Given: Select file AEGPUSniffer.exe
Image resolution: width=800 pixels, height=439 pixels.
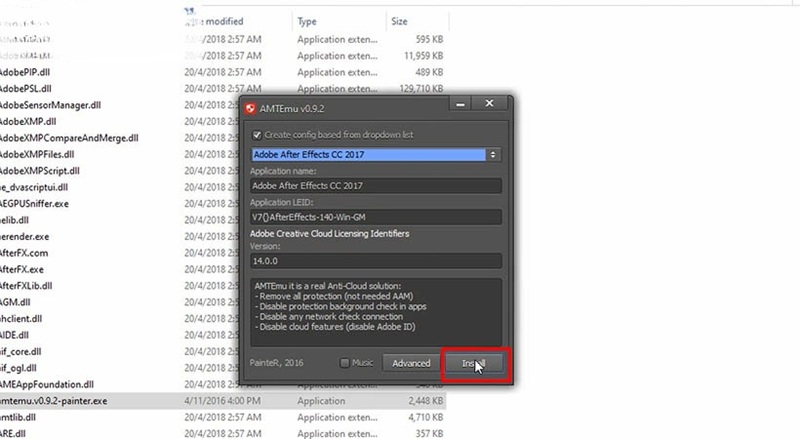Looking at the screenshot, I should pyautogui.click(x=34, y=204).
